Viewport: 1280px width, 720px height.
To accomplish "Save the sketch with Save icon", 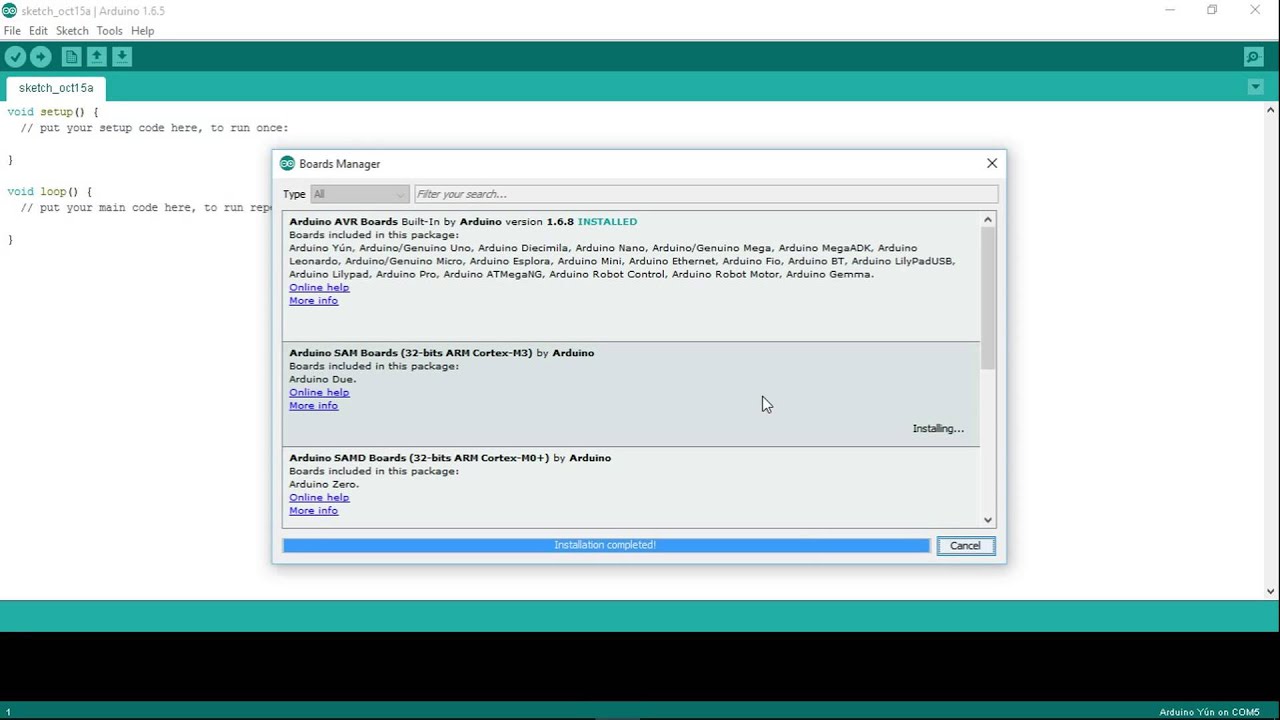I will pyautogui.click(x=121, y=57).
